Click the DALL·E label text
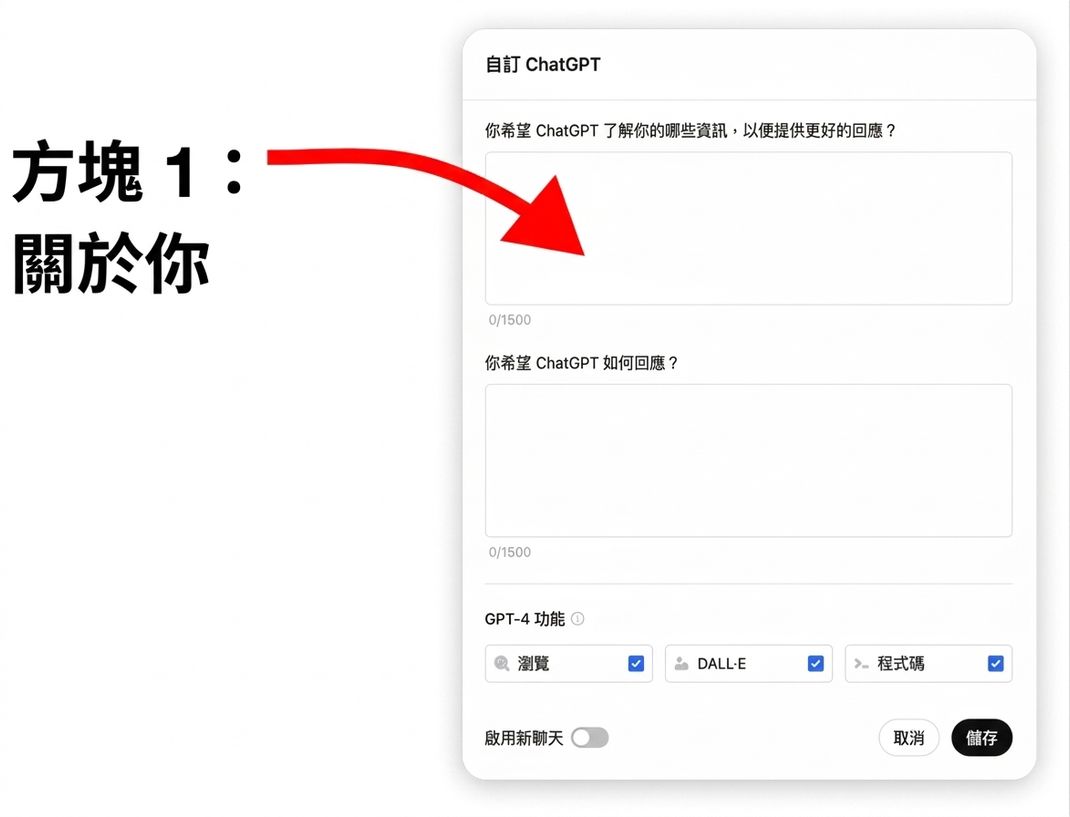 (721, 663)
